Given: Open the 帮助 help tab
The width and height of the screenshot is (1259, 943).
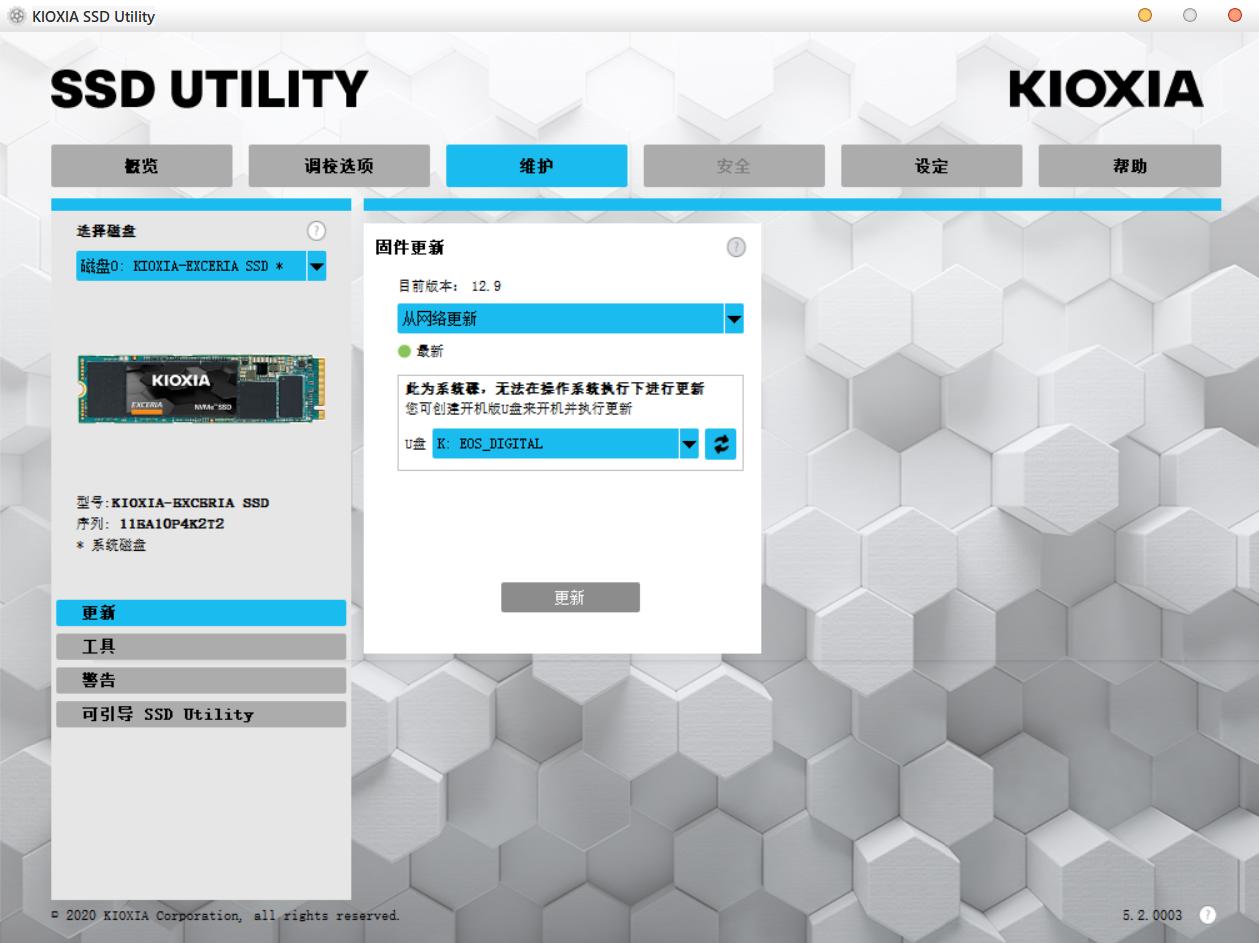Looking at the screenshot, I should click(x=1130, y=166).
